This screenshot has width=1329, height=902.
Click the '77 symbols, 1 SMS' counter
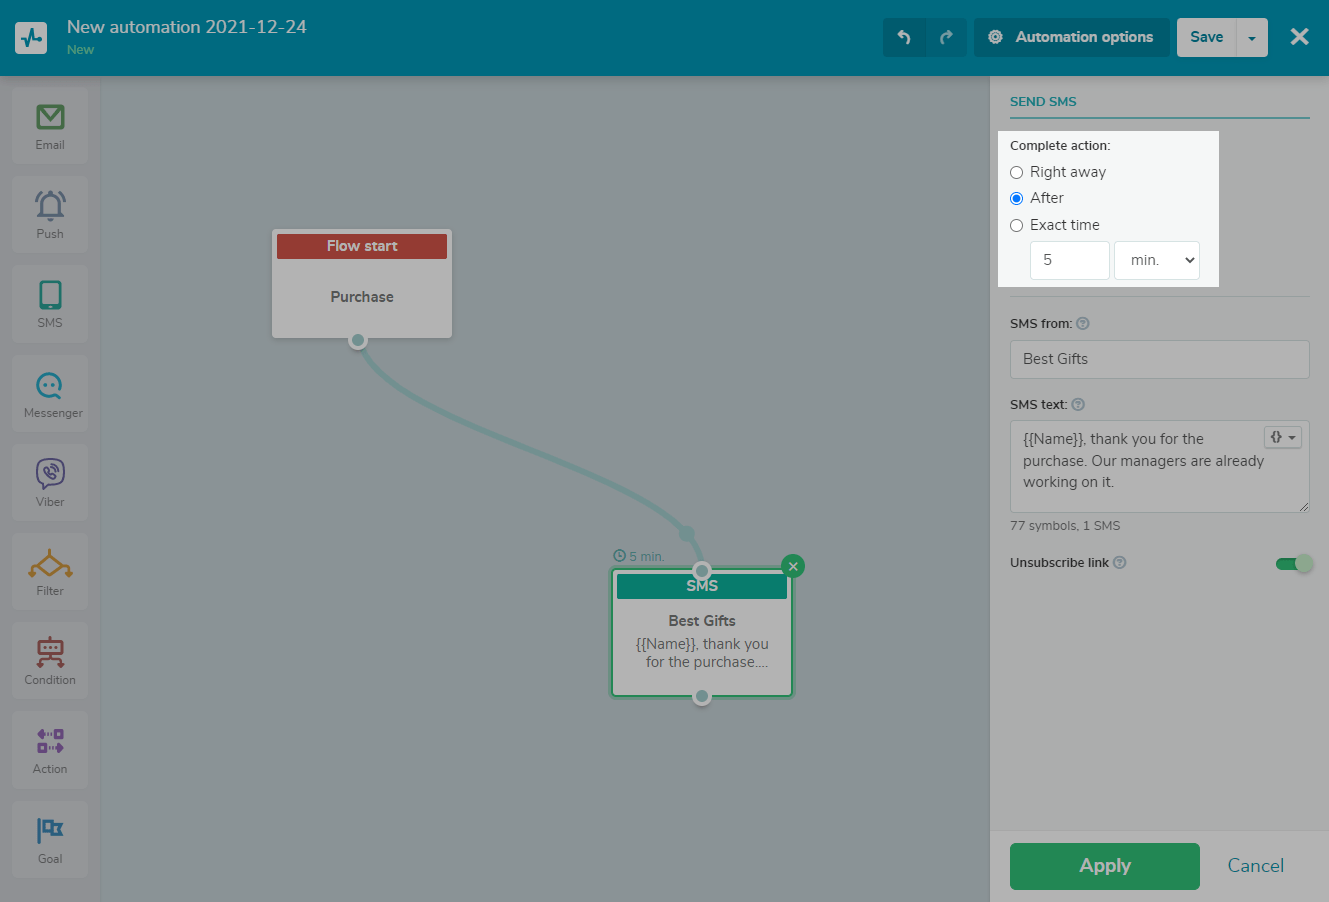[x=1065, y=525]
